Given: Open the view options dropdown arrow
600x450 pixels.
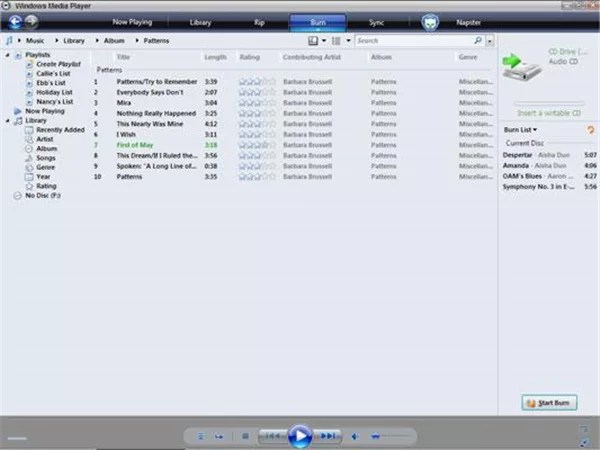Looking at the screenshot, I should tap(348, 40).
